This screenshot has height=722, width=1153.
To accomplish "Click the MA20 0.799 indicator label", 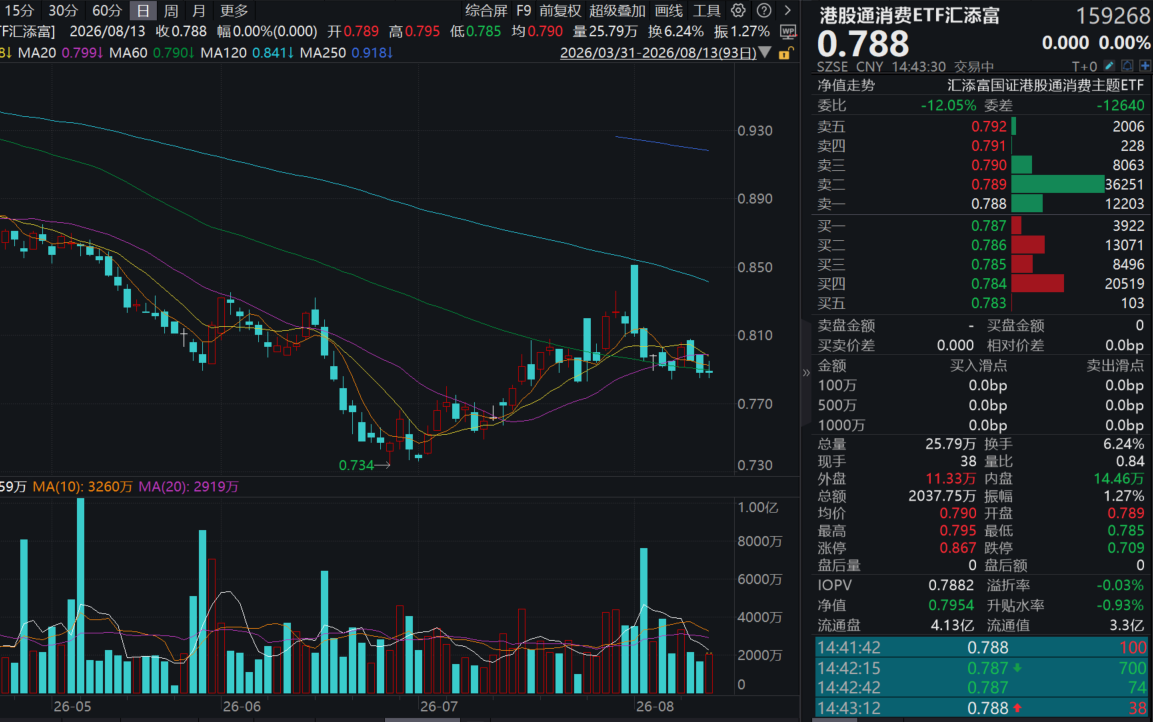I will 60,53.
